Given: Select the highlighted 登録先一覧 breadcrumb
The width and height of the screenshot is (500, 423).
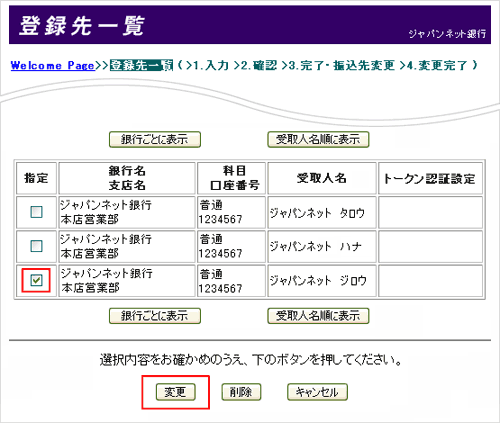Looking at the screenshot, I should pyautogui.click(x=142, y=65).
